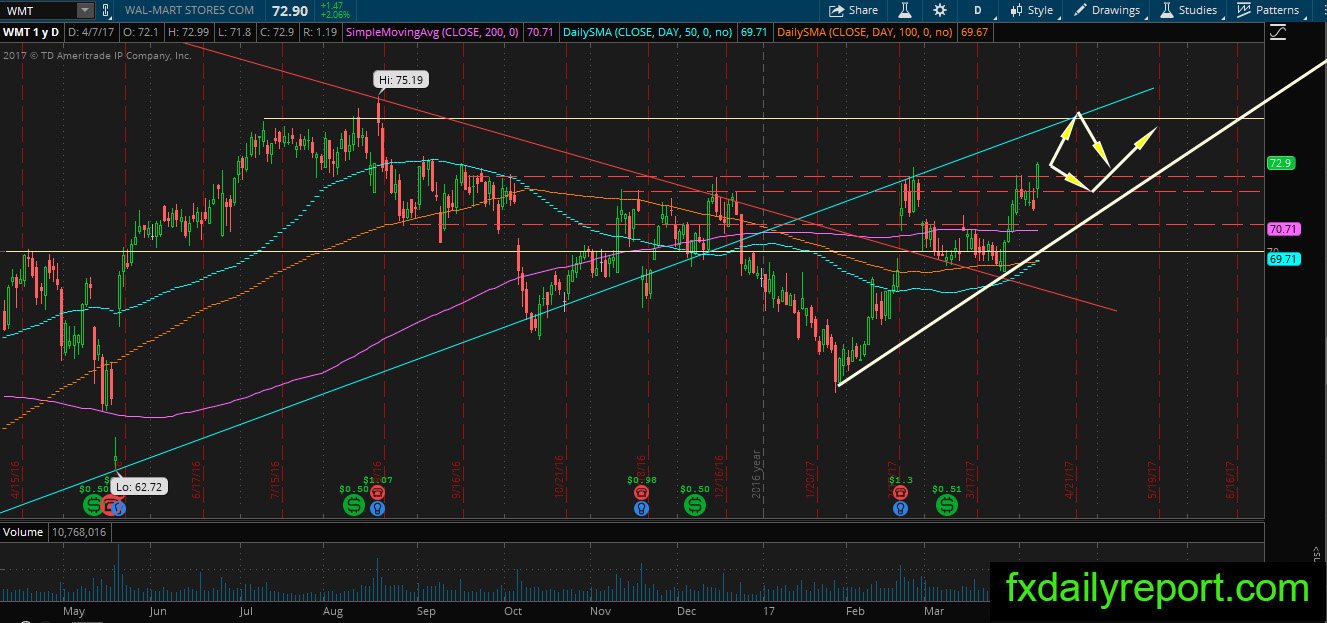Click $0.98 earnings phone icon
Screen dimensions: 1327x623
point(642,493)
